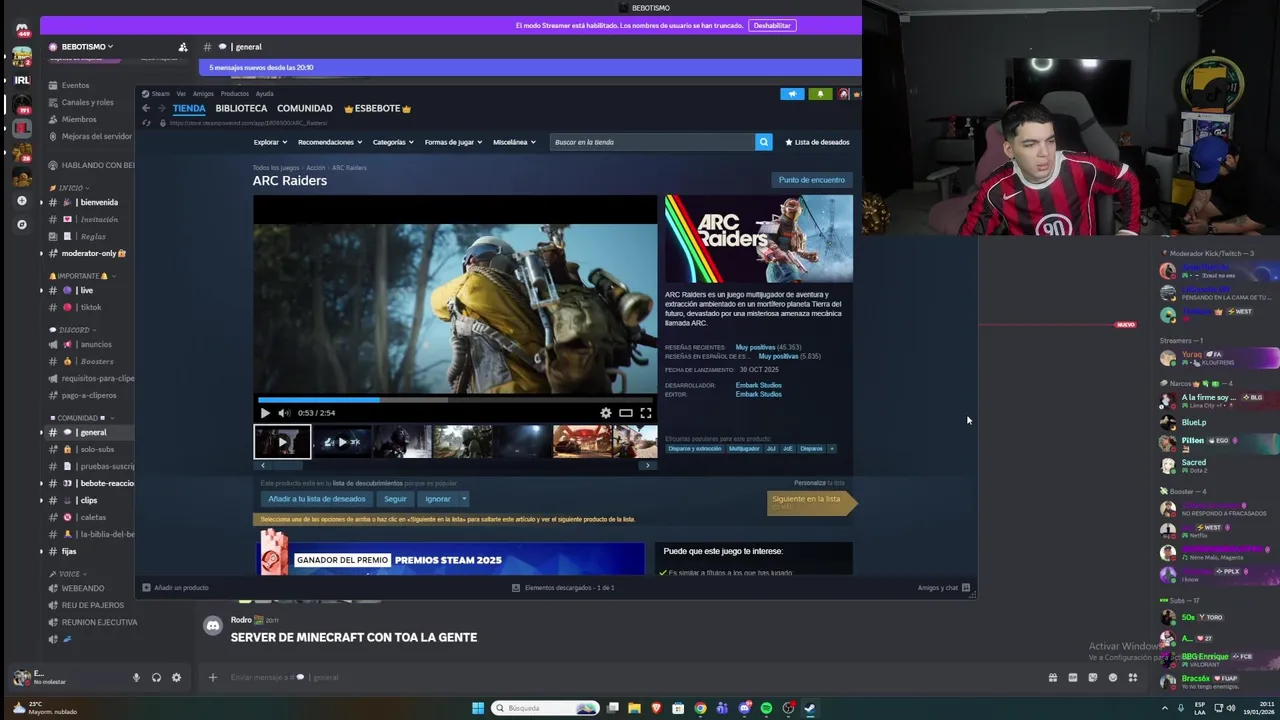Switch to the BIBLIOTECA tab
The image size is (1280, 720).
(x=241, y=108)
